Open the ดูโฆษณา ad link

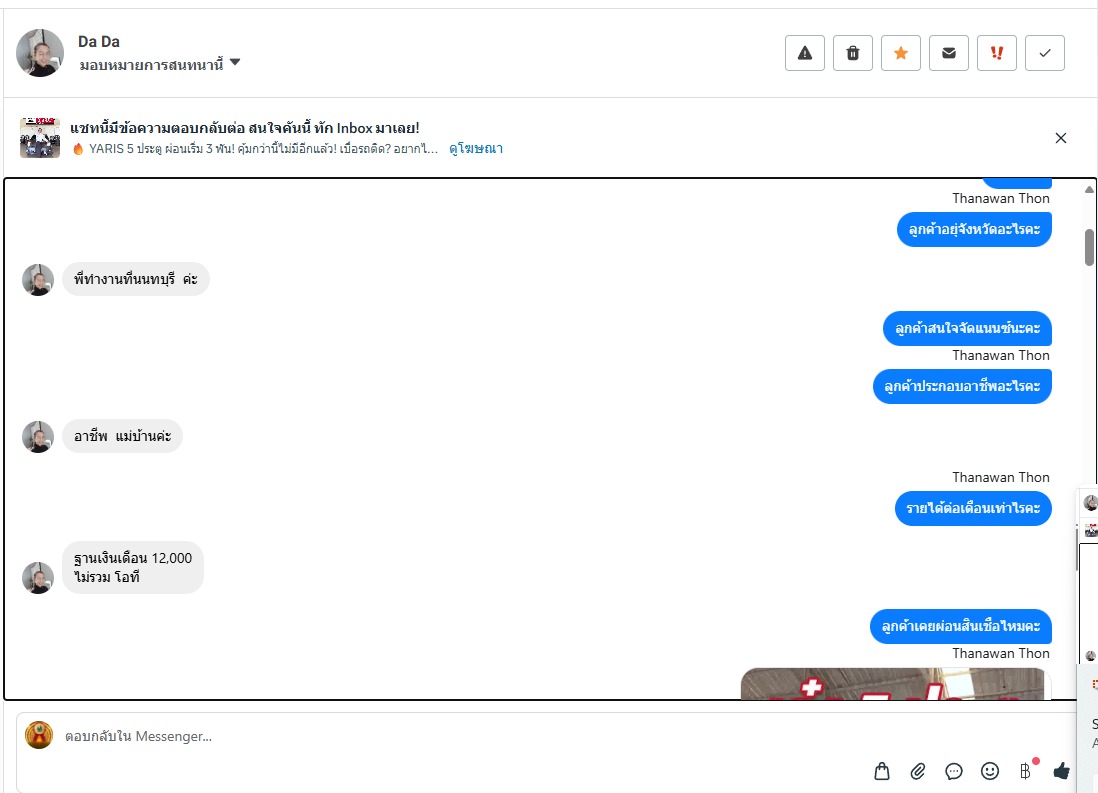click(475, 149)
